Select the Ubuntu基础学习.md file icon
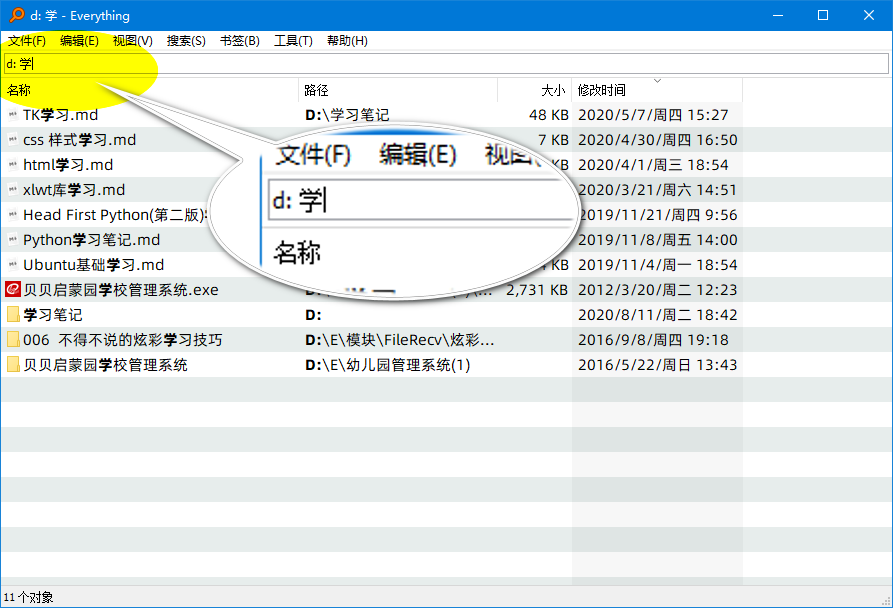 coord(11,264)
